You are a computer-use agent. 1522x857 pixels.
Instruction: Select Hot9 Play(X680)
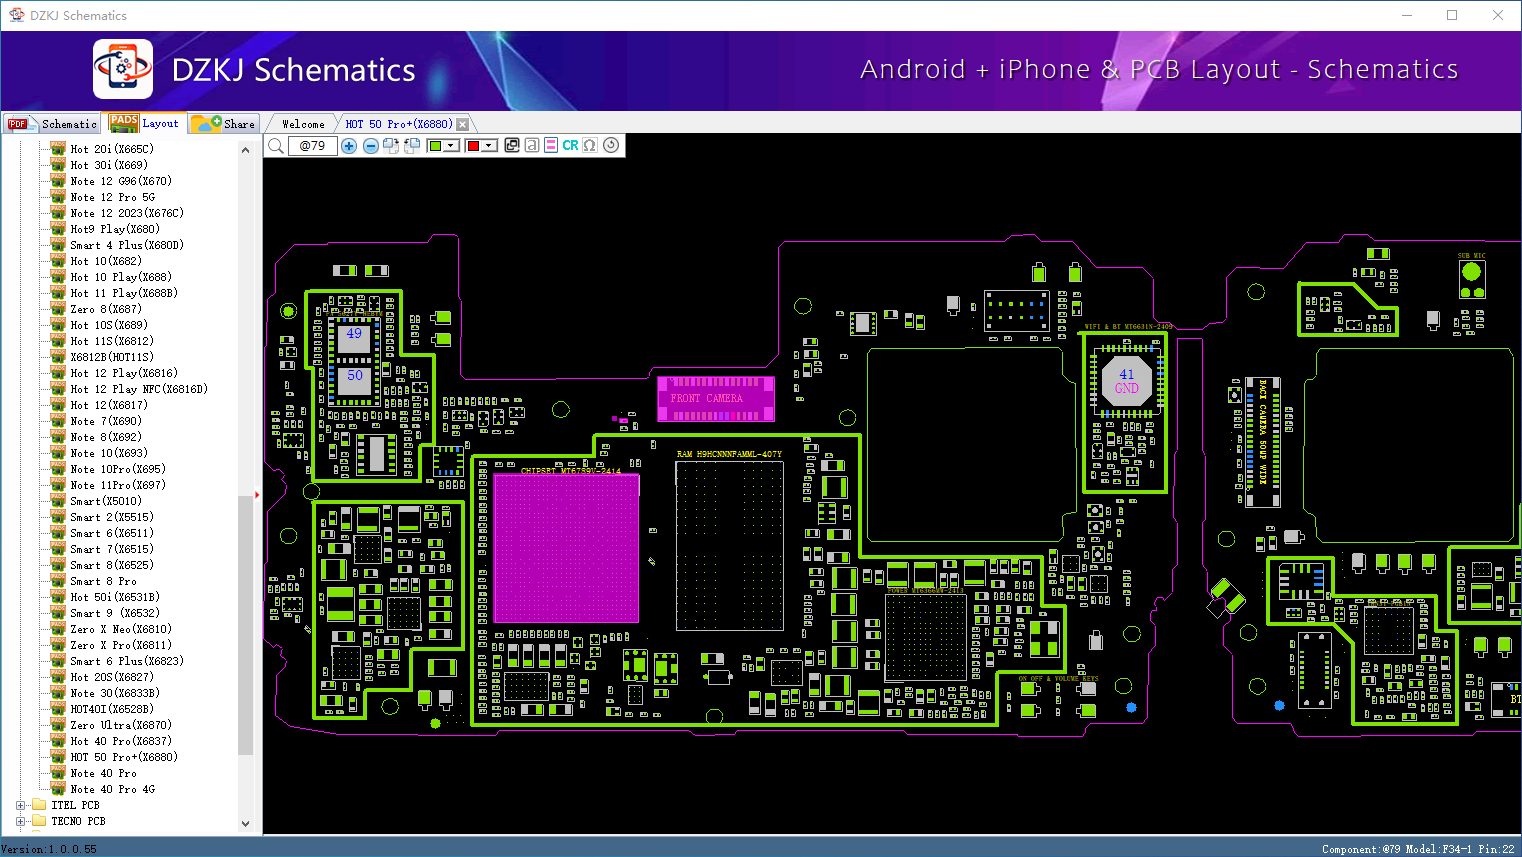(x=115, y=229)
